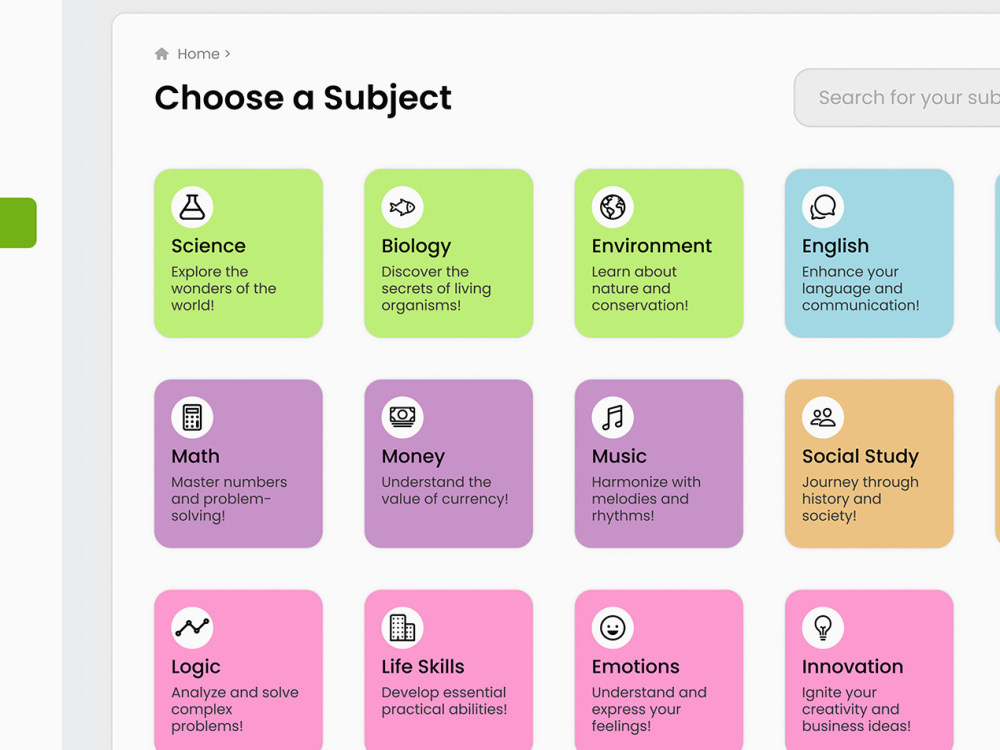Click the Biology fish icon
The image size is (1000, 750).
pos(402,207)
